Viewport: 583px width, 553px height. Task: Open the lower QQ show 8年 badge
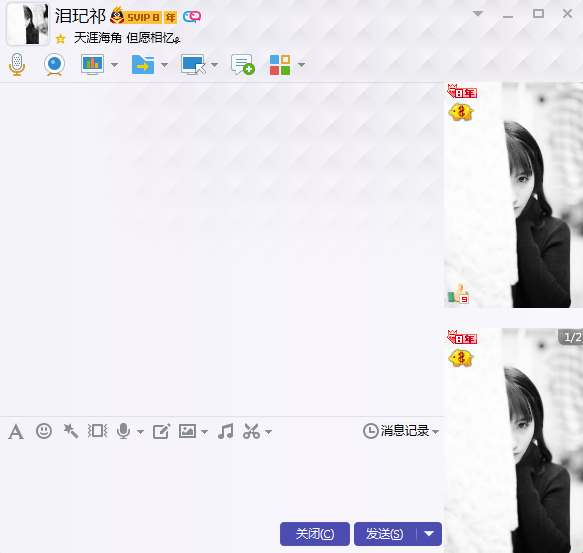coord(462,337)
